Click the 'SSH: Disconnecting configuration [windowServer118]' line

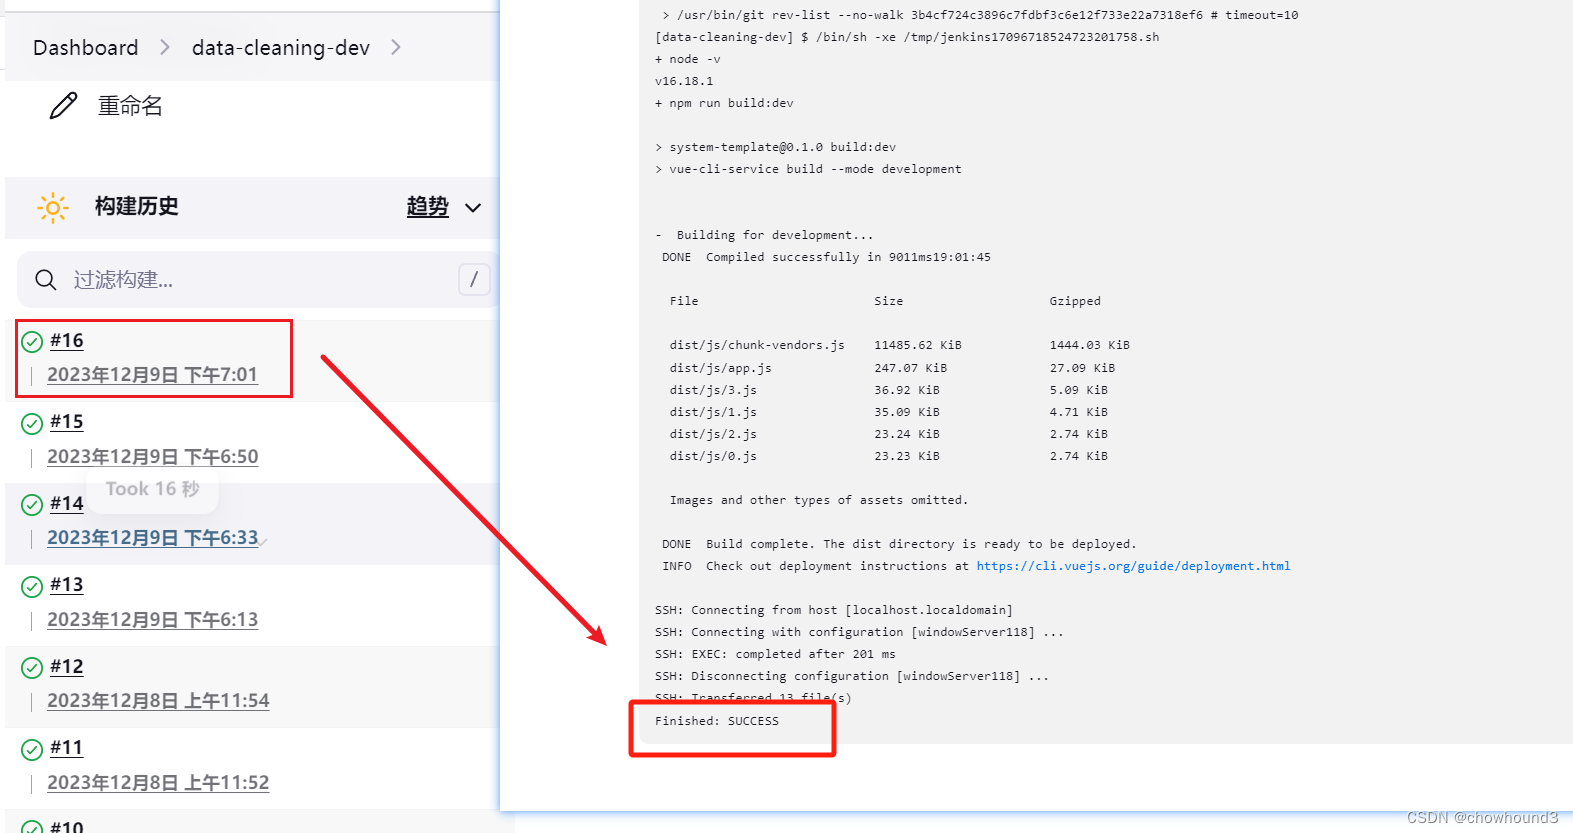pos(852,676)
